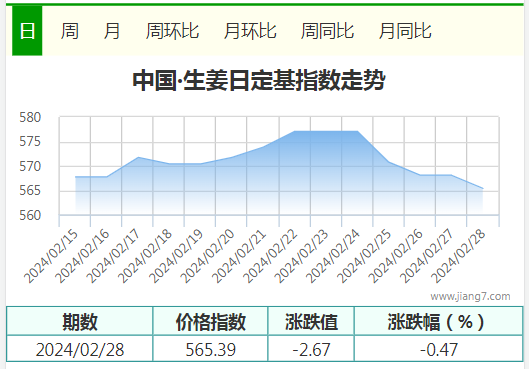Click the 2024/02/15 axis date label
This screenshot has height=369, width=529.
tap(51, 257)
